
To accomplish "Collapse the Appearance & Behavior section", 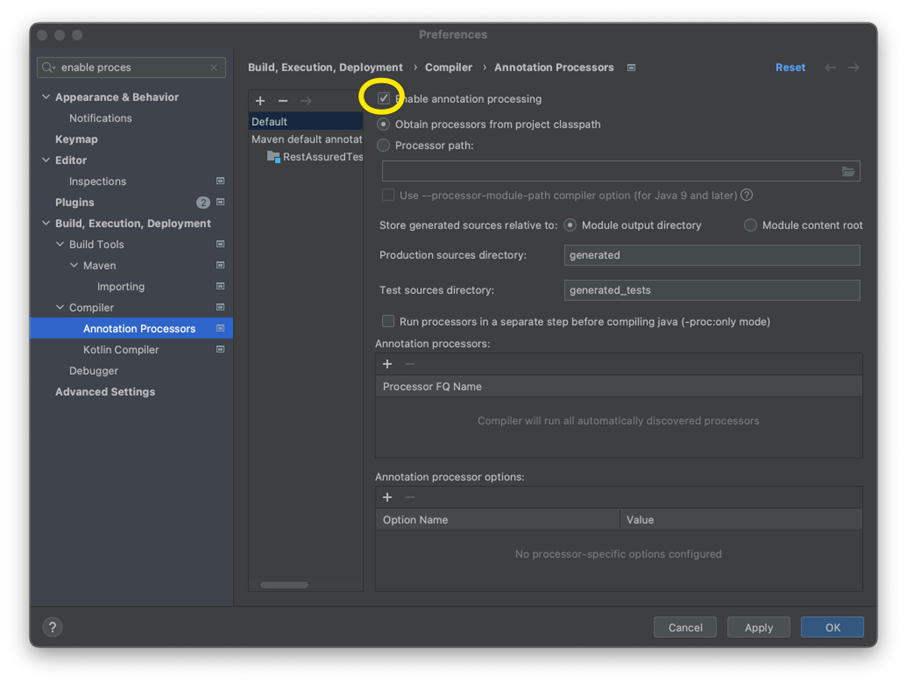I will 46,97.
